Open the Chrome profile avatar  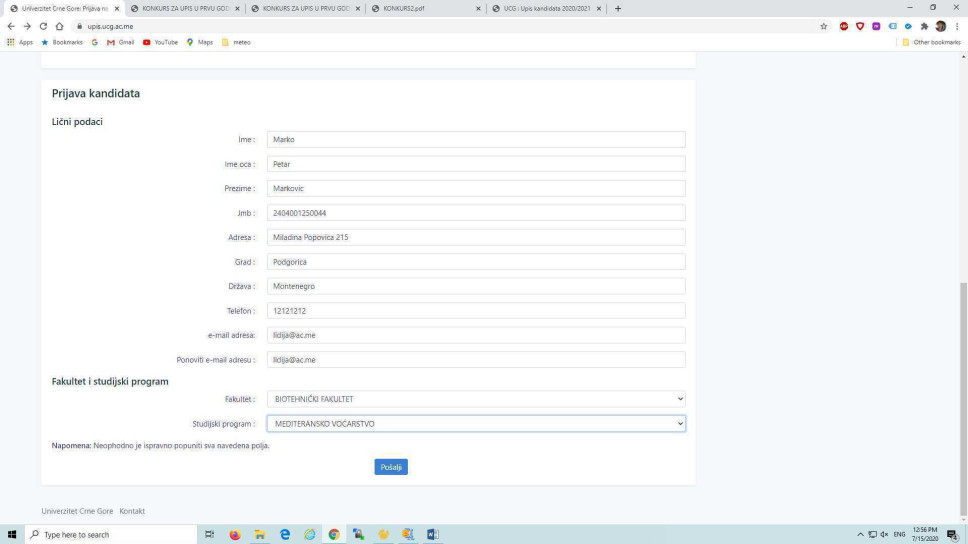(940, 27)
